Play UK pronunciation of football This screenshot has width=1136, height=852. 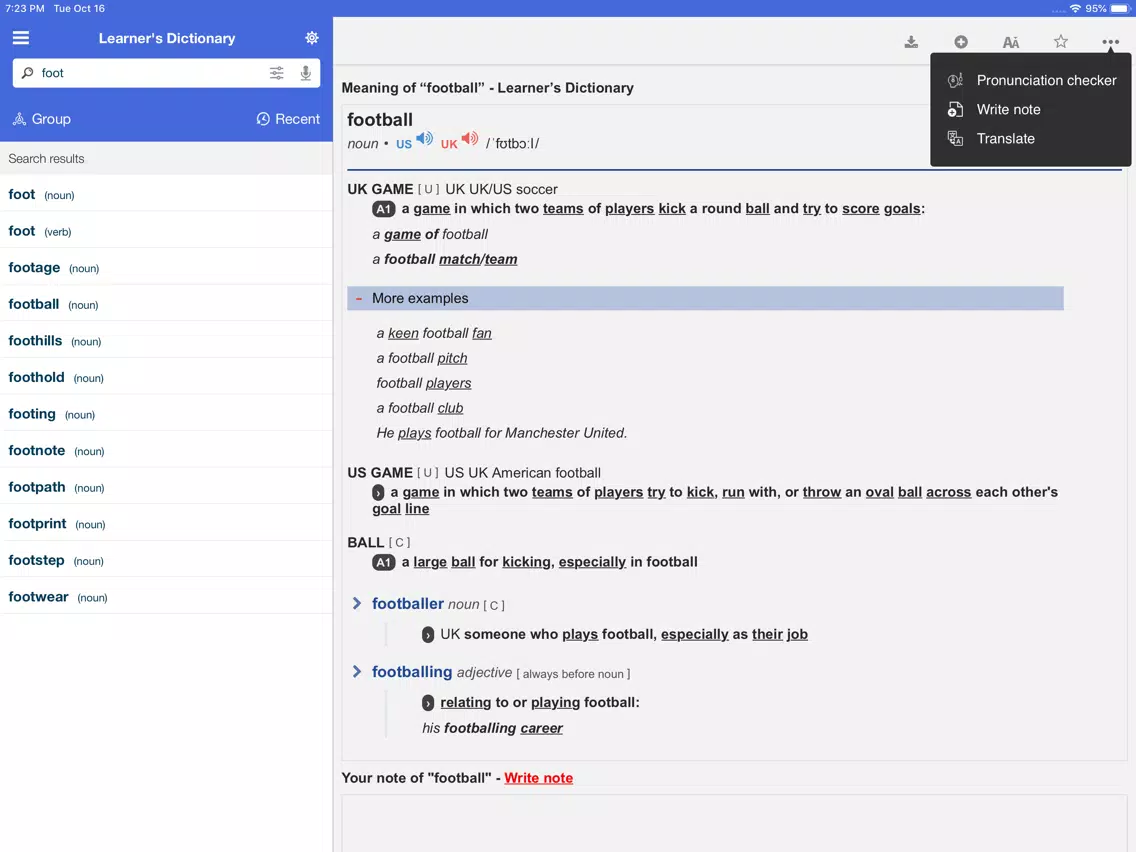(x=470, y=138)
